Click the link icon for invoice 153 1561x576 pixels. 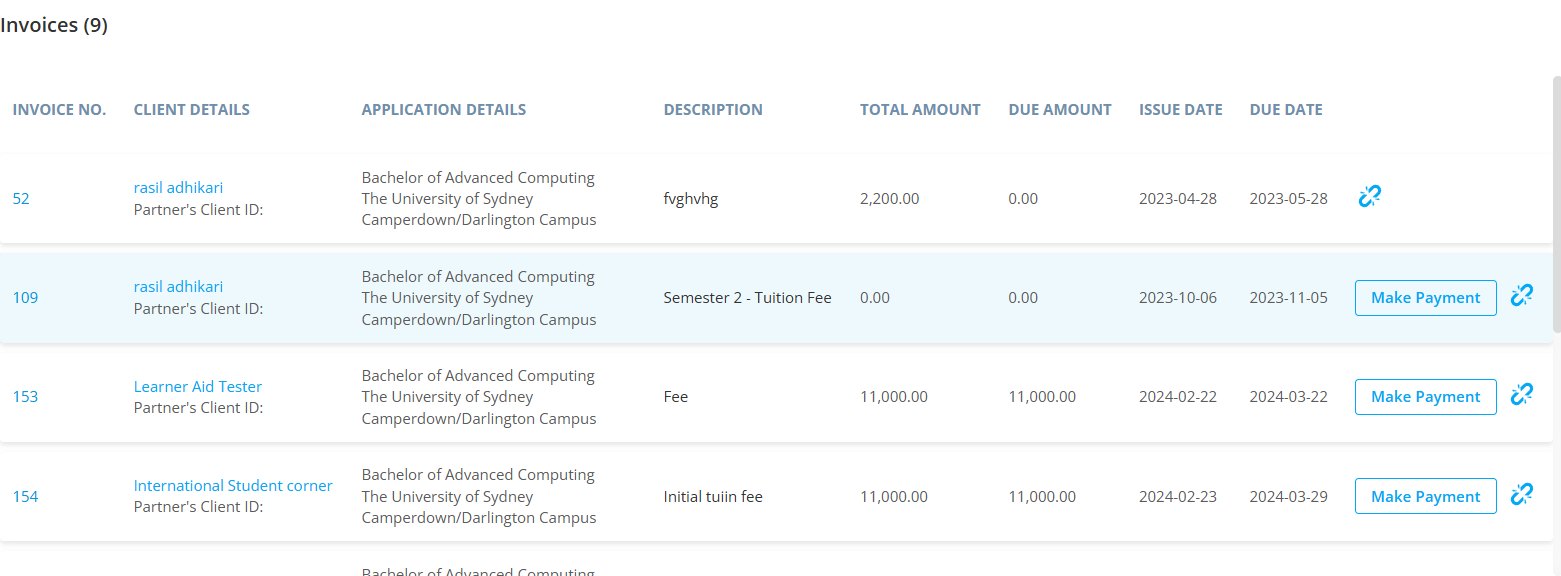click(1521, 395)
